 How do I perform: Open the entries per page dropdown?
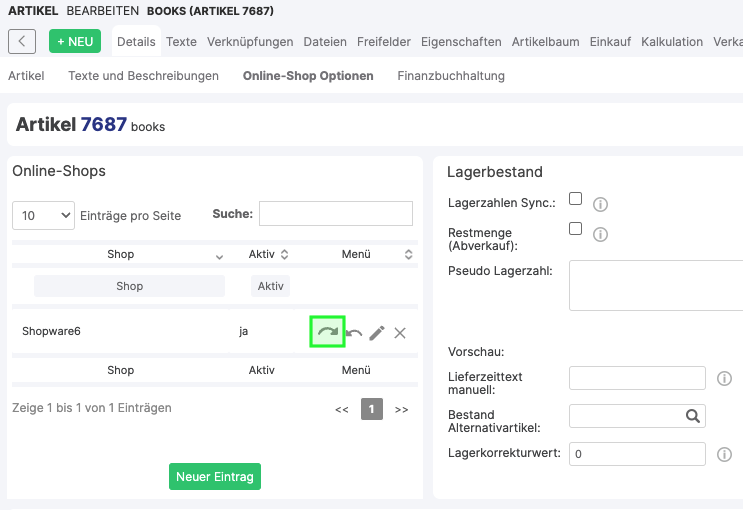43,215
